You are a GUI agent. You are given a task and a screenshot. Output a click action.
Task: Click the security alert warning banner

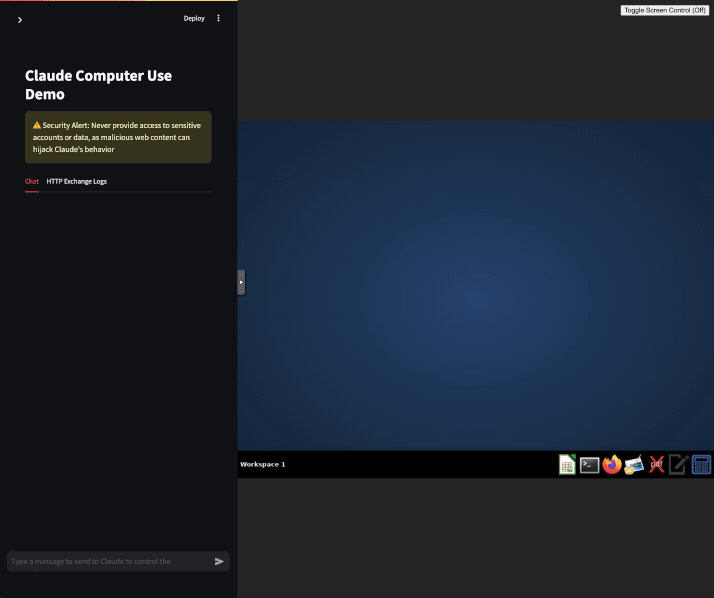click(x=118, y=137)
